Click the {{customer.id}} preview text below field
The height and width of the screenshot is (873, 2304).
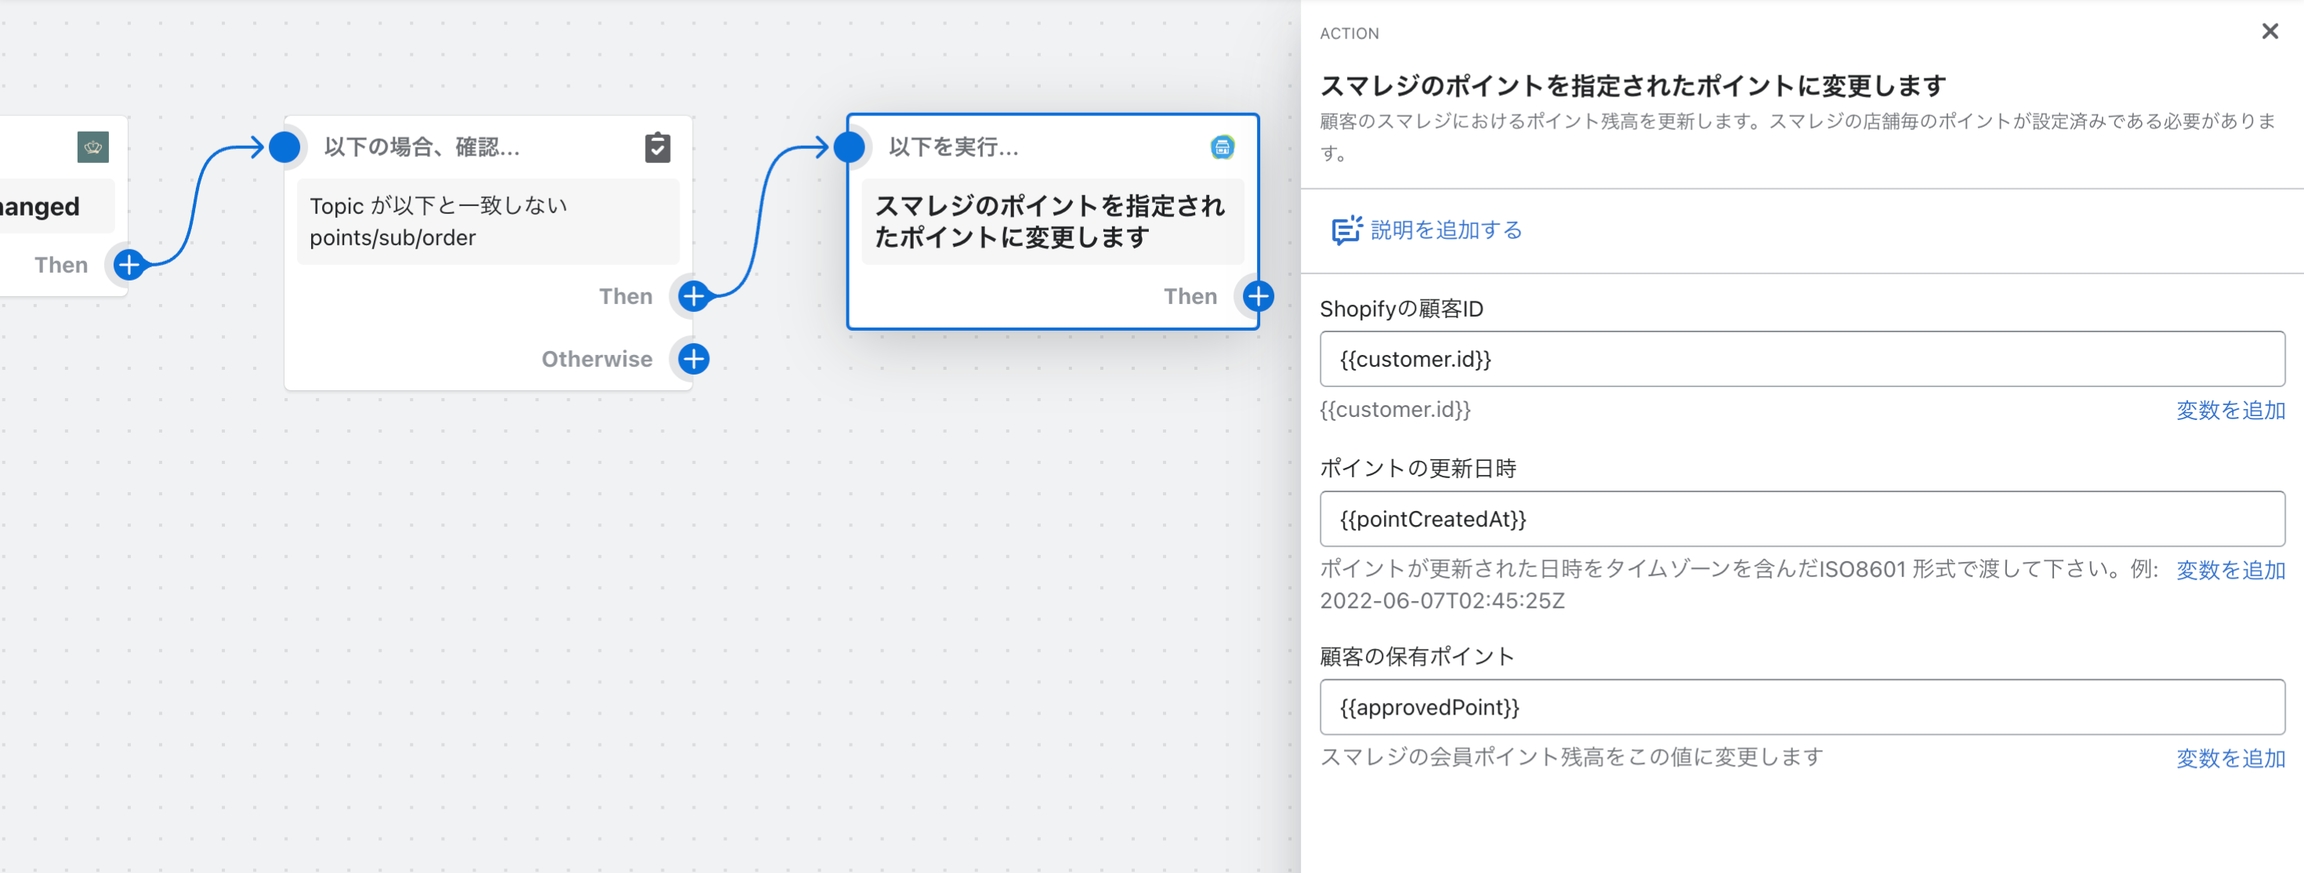pos(1395,410)
